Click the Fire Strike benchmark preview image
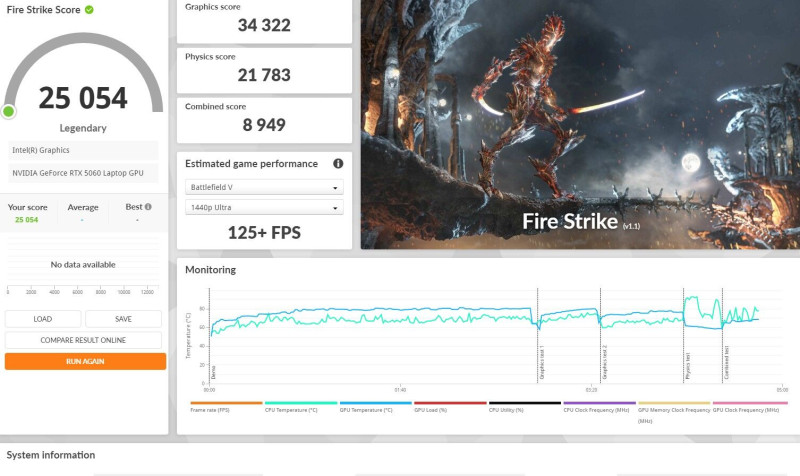 click(x=580, y=124)
